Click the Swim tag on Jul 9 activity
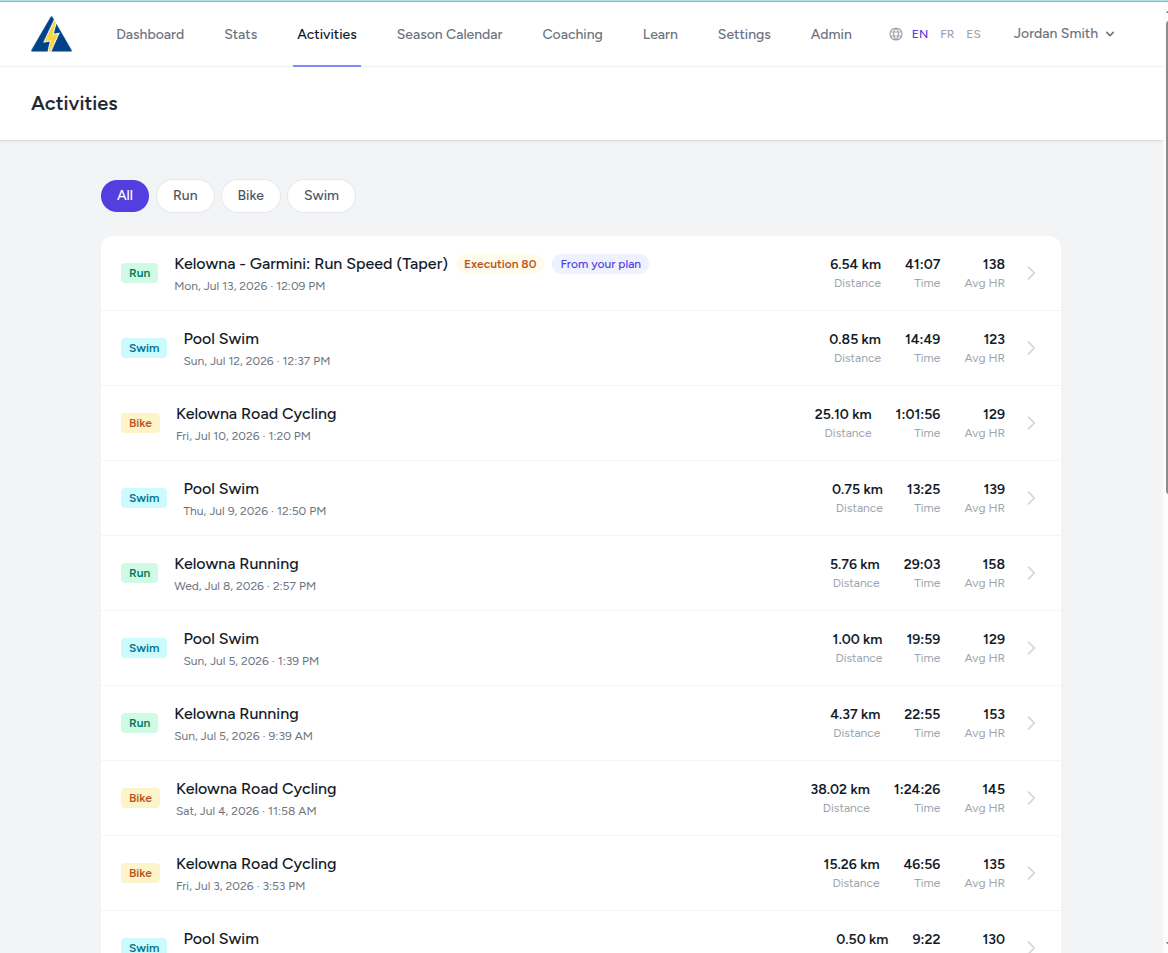Image resolution: width=1168 pixels, height=953 pixels. pyautogui.click(x=144, y=498)
